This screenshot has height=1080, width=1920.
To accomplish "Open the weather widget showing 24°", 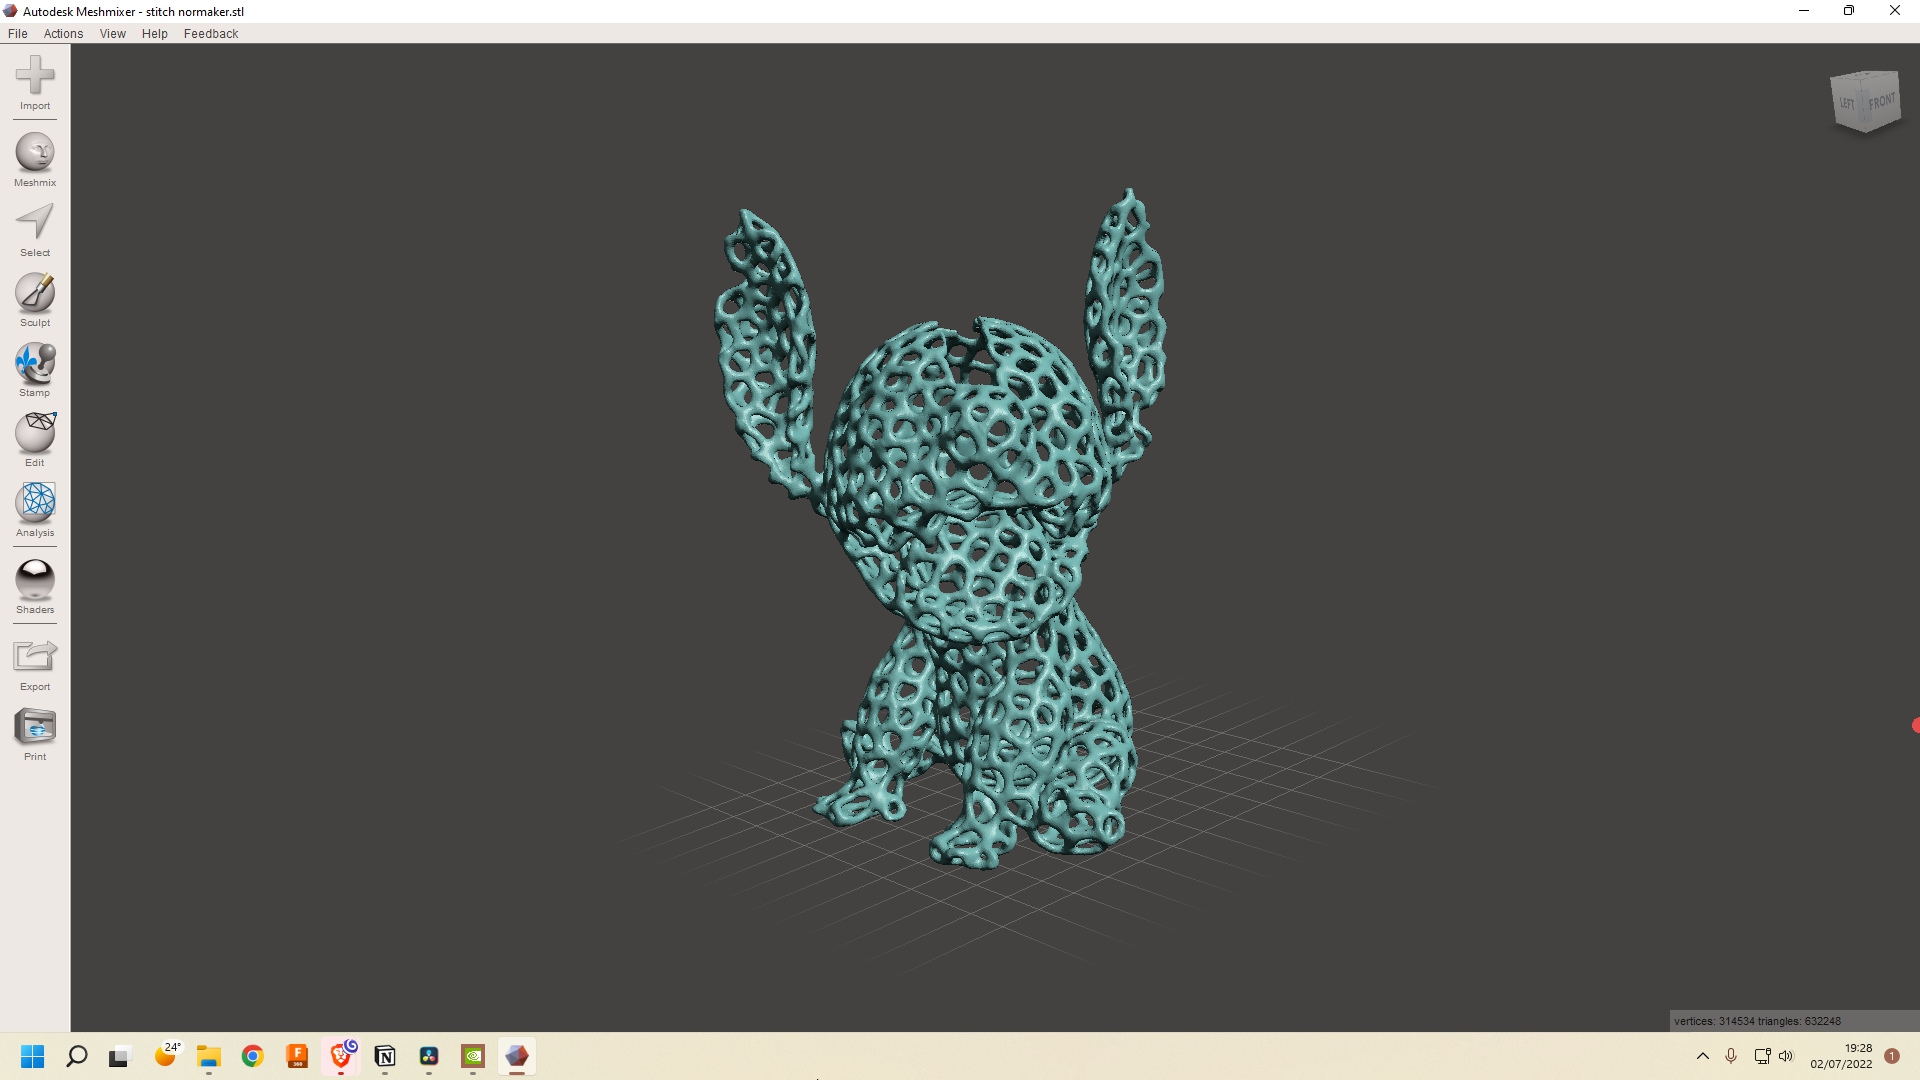I will point(166,1057).
